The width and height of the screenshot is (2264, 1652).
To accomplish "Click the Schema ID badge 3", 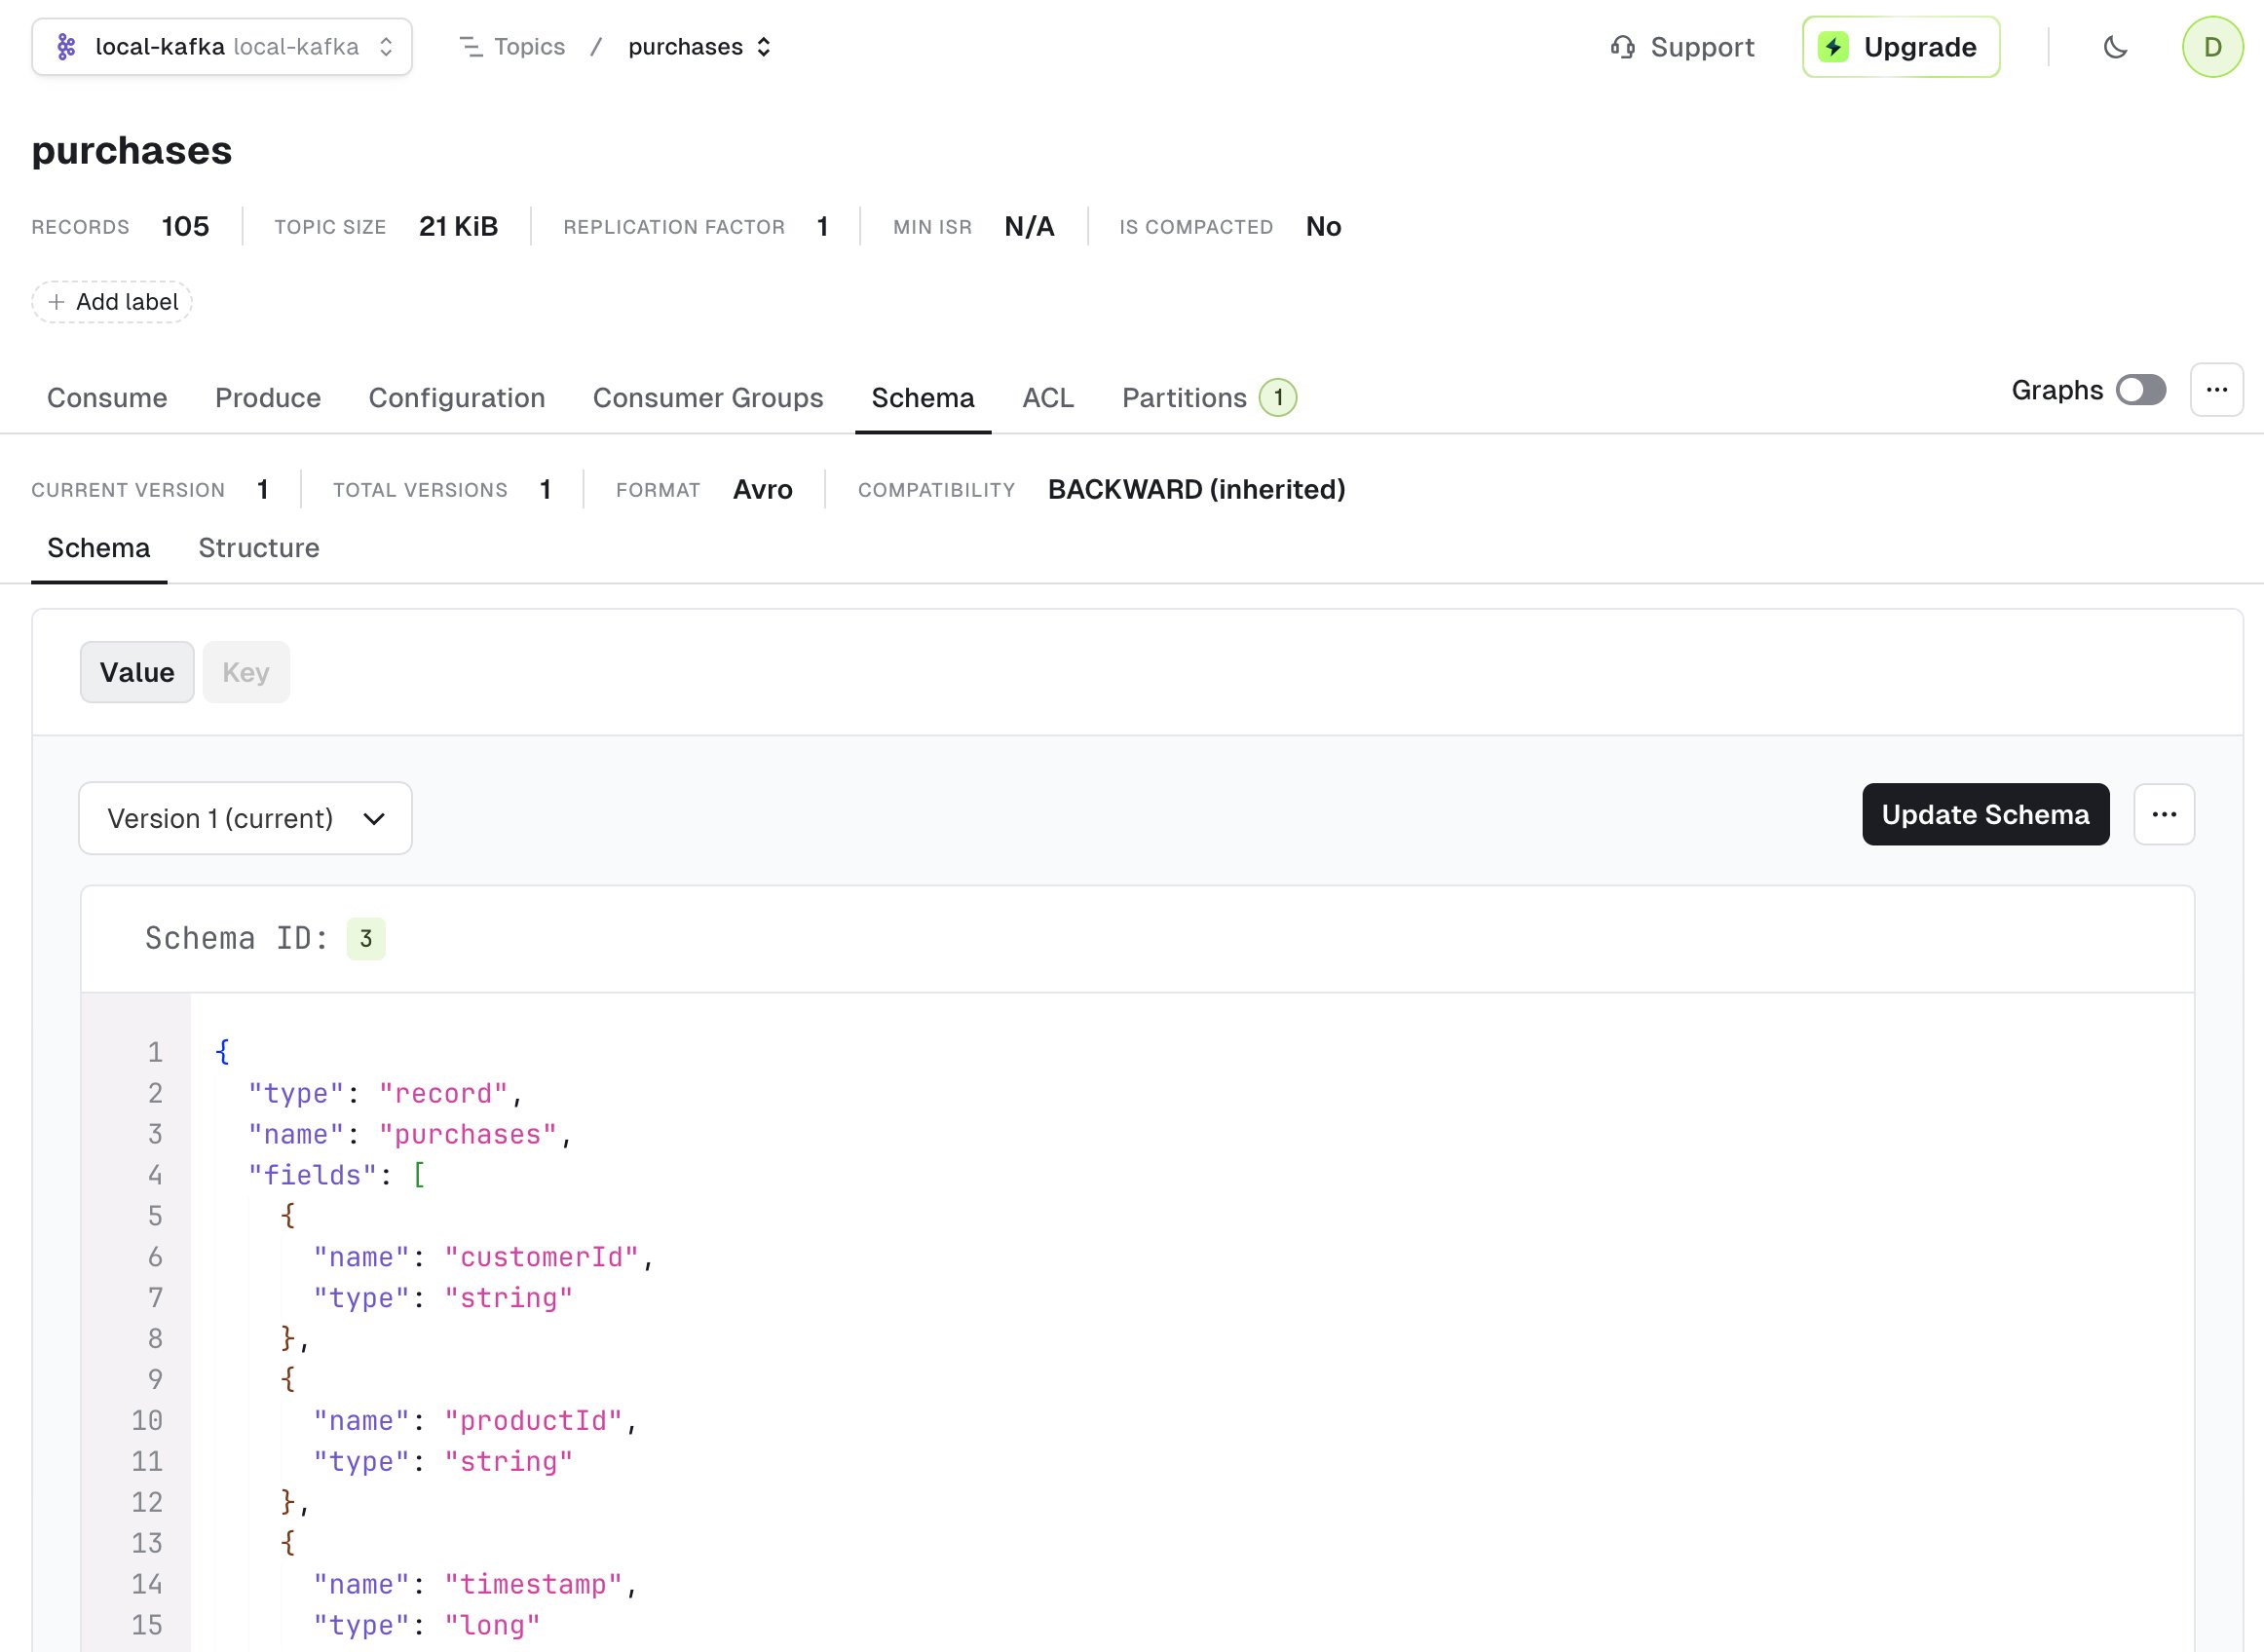I will pyautogui.click(x=366, y=939).
